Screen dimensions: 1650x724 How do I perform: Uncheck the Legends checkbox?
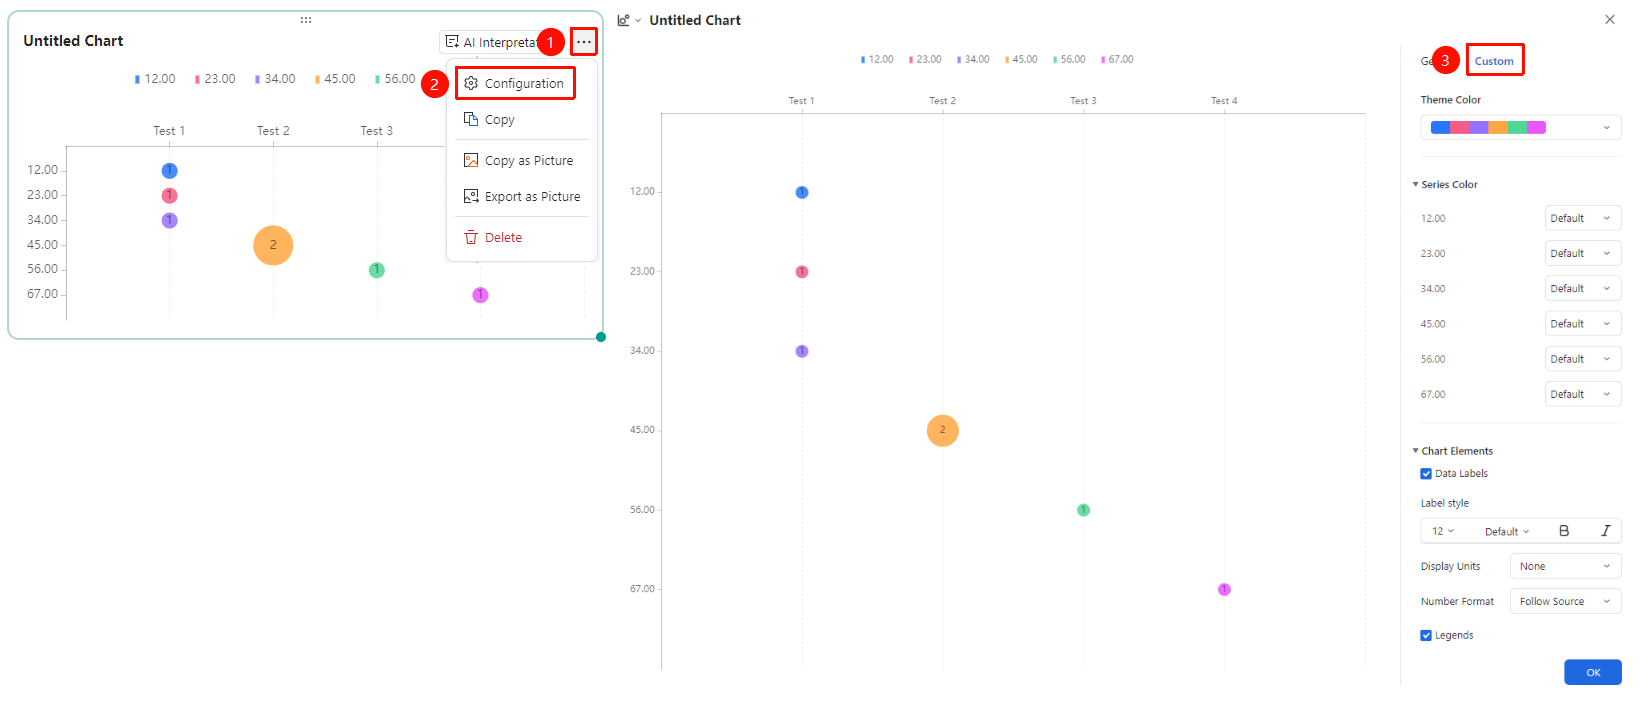pos(1426,635)
